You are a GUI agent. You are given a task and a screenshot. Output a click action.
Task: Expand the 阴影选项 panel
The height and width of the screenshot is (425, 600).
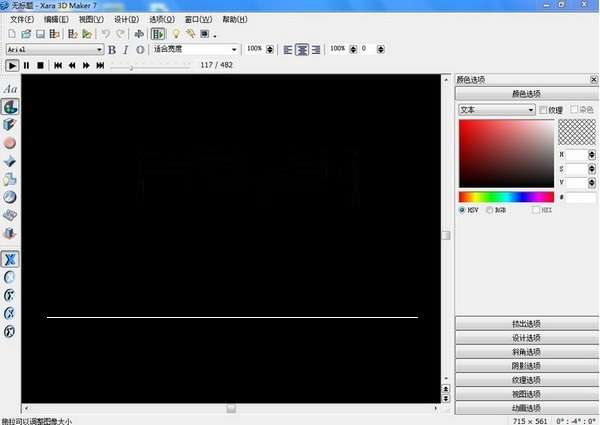coord(527,366)
